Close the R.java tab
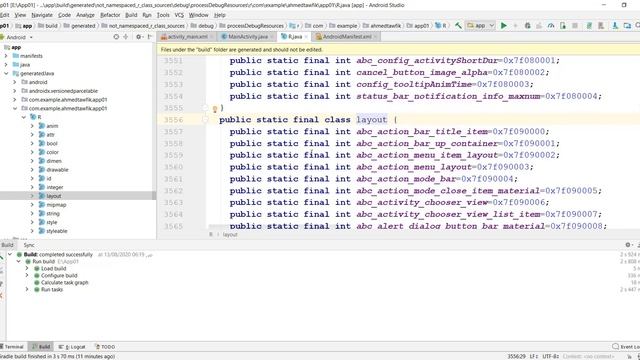 (306, 37)
